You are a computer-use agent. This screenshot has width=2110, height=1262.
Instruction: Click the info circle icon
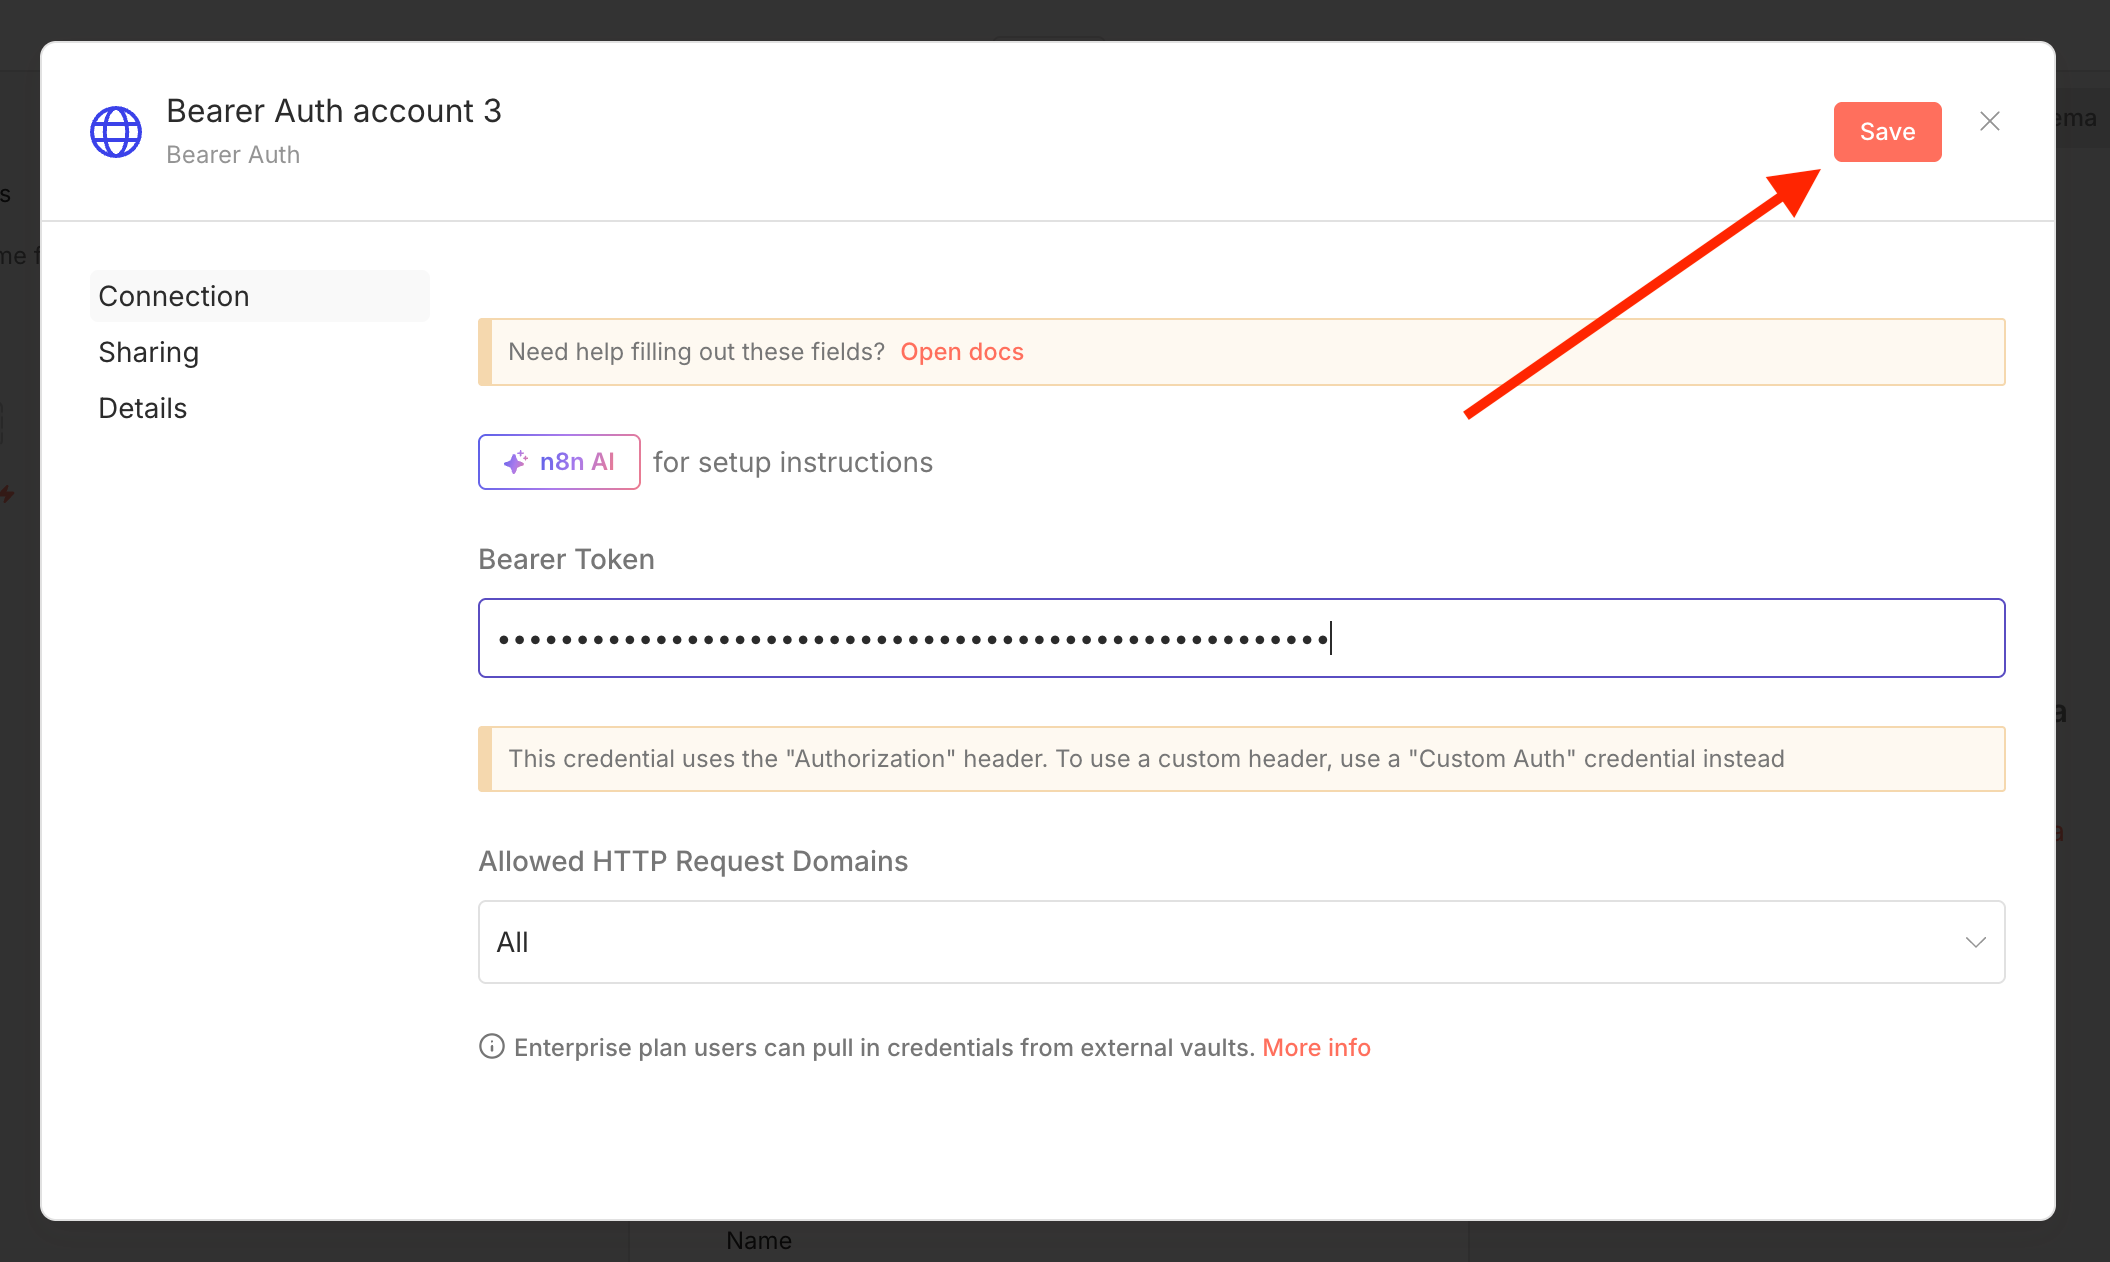[x=491, y=1047]
